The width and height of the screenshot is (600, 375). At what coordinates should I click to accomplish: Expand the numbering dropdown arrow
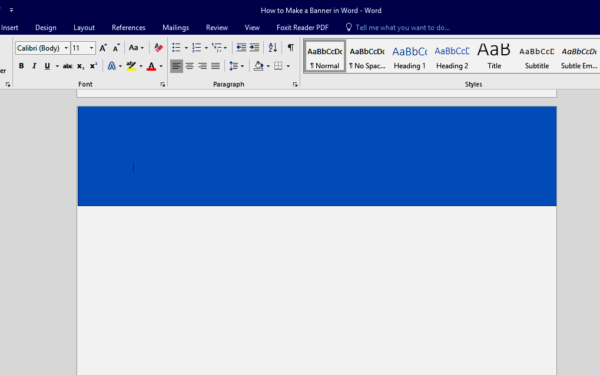tap(206, 48)
